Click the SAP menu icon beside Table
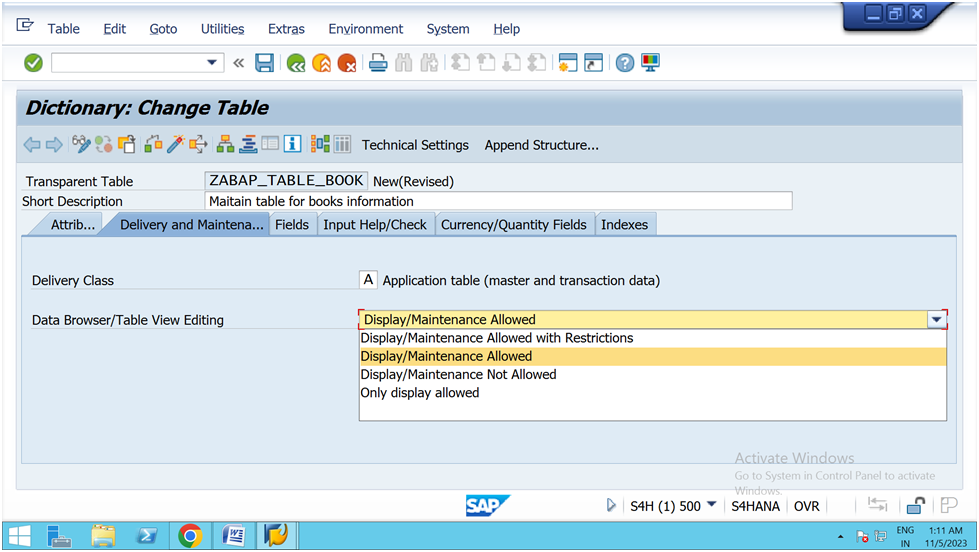 [25, 25]
